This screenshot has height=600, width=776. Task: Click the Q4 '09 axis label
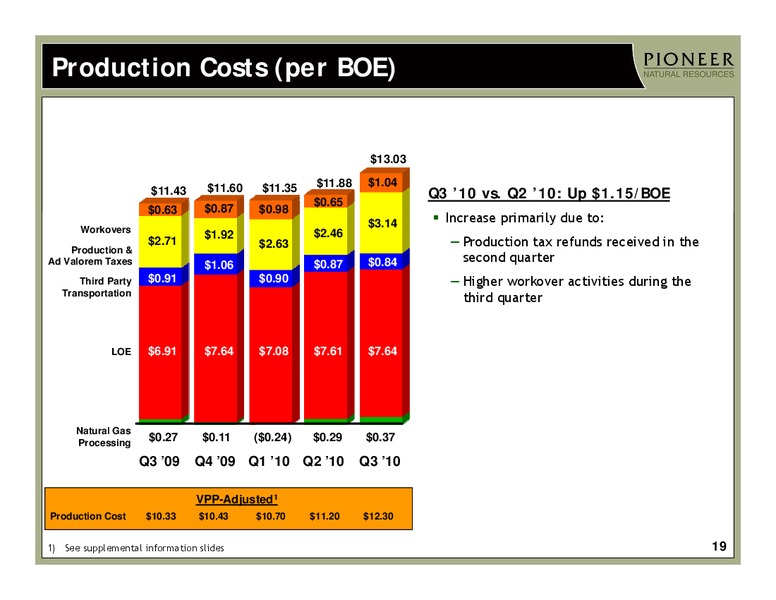tap(215, 461)
